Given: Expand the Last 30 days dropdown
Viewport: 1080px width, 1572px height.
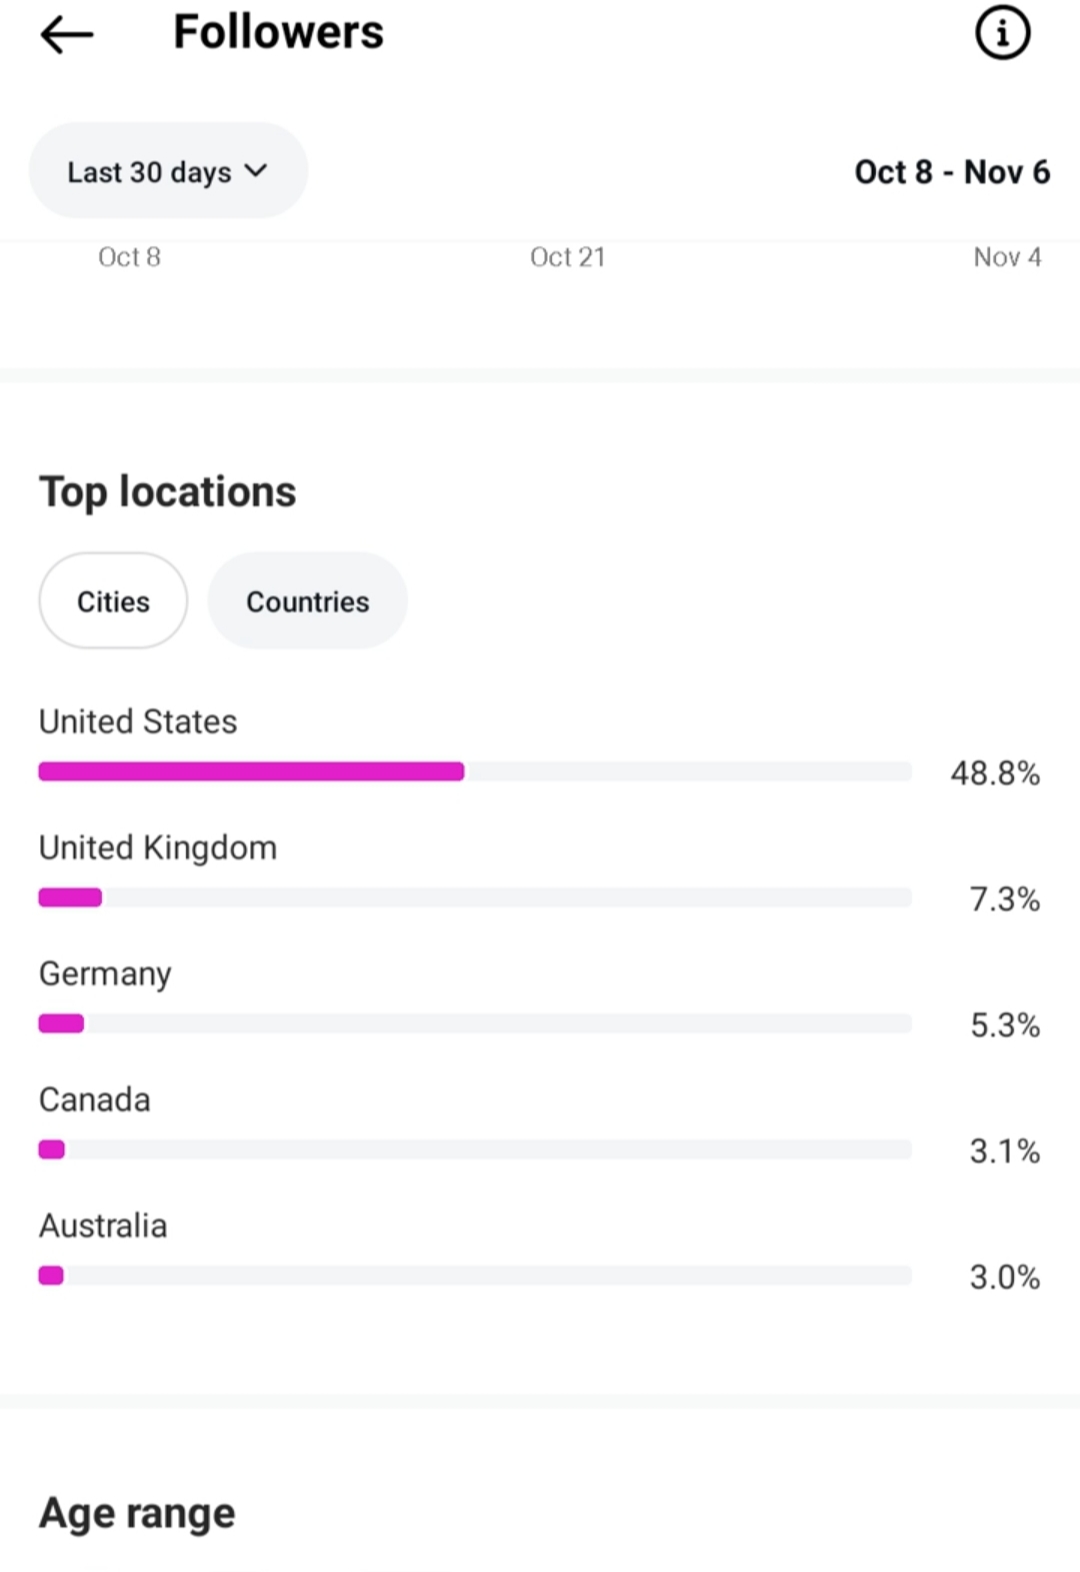Looking at the screenshot, I should point(168,171).
